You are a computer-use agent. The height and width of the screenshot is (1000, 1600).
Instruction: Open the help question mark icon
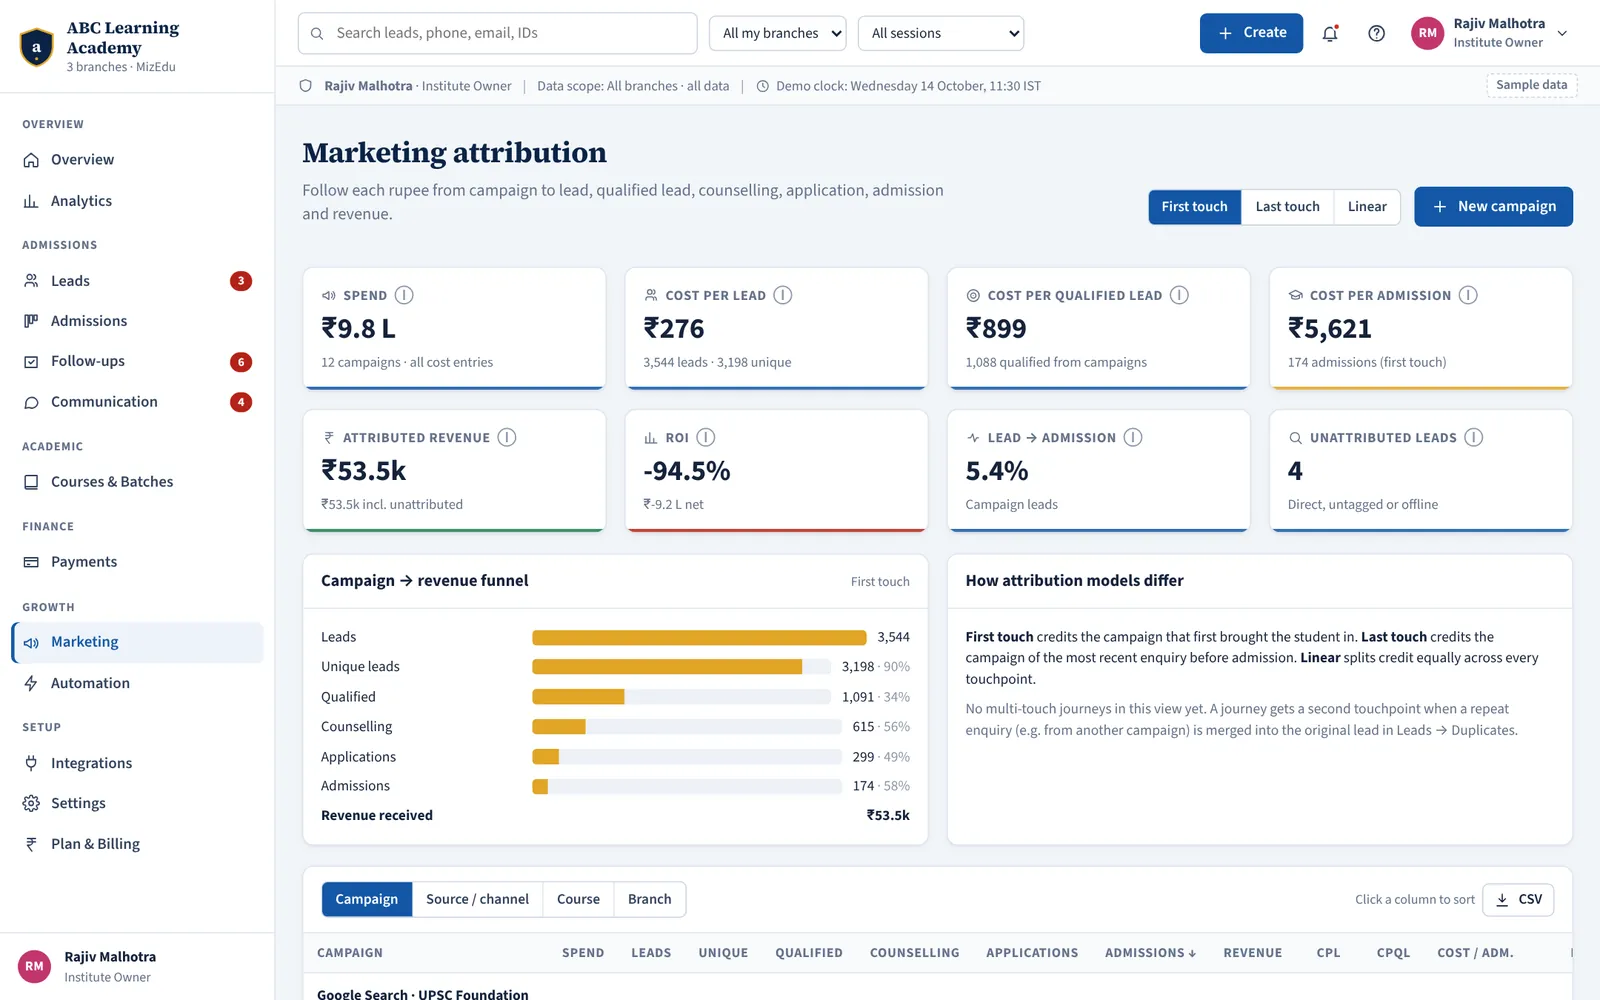tap(1377, 33)
